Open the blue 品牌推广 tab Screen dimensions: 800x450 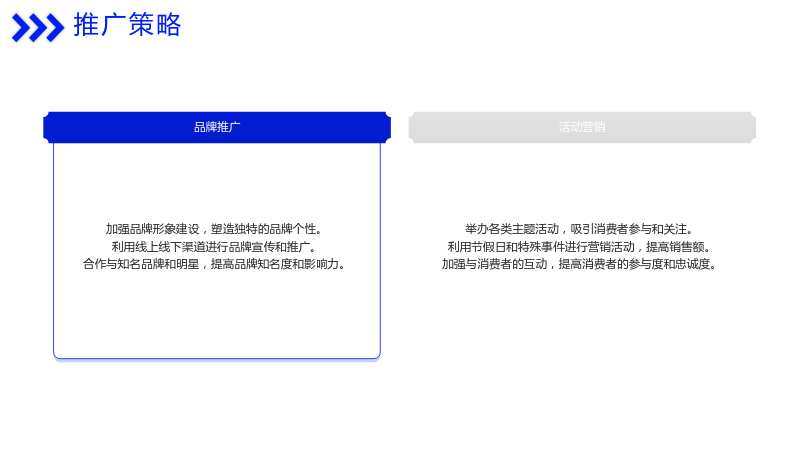(217, 127)
